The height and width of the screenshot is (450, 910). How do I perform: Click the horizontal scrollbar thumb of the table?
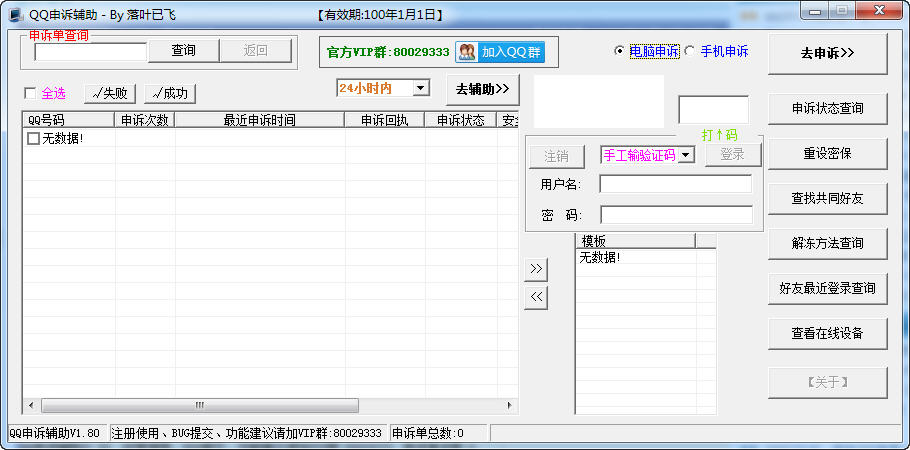click(x=200, y=405)
